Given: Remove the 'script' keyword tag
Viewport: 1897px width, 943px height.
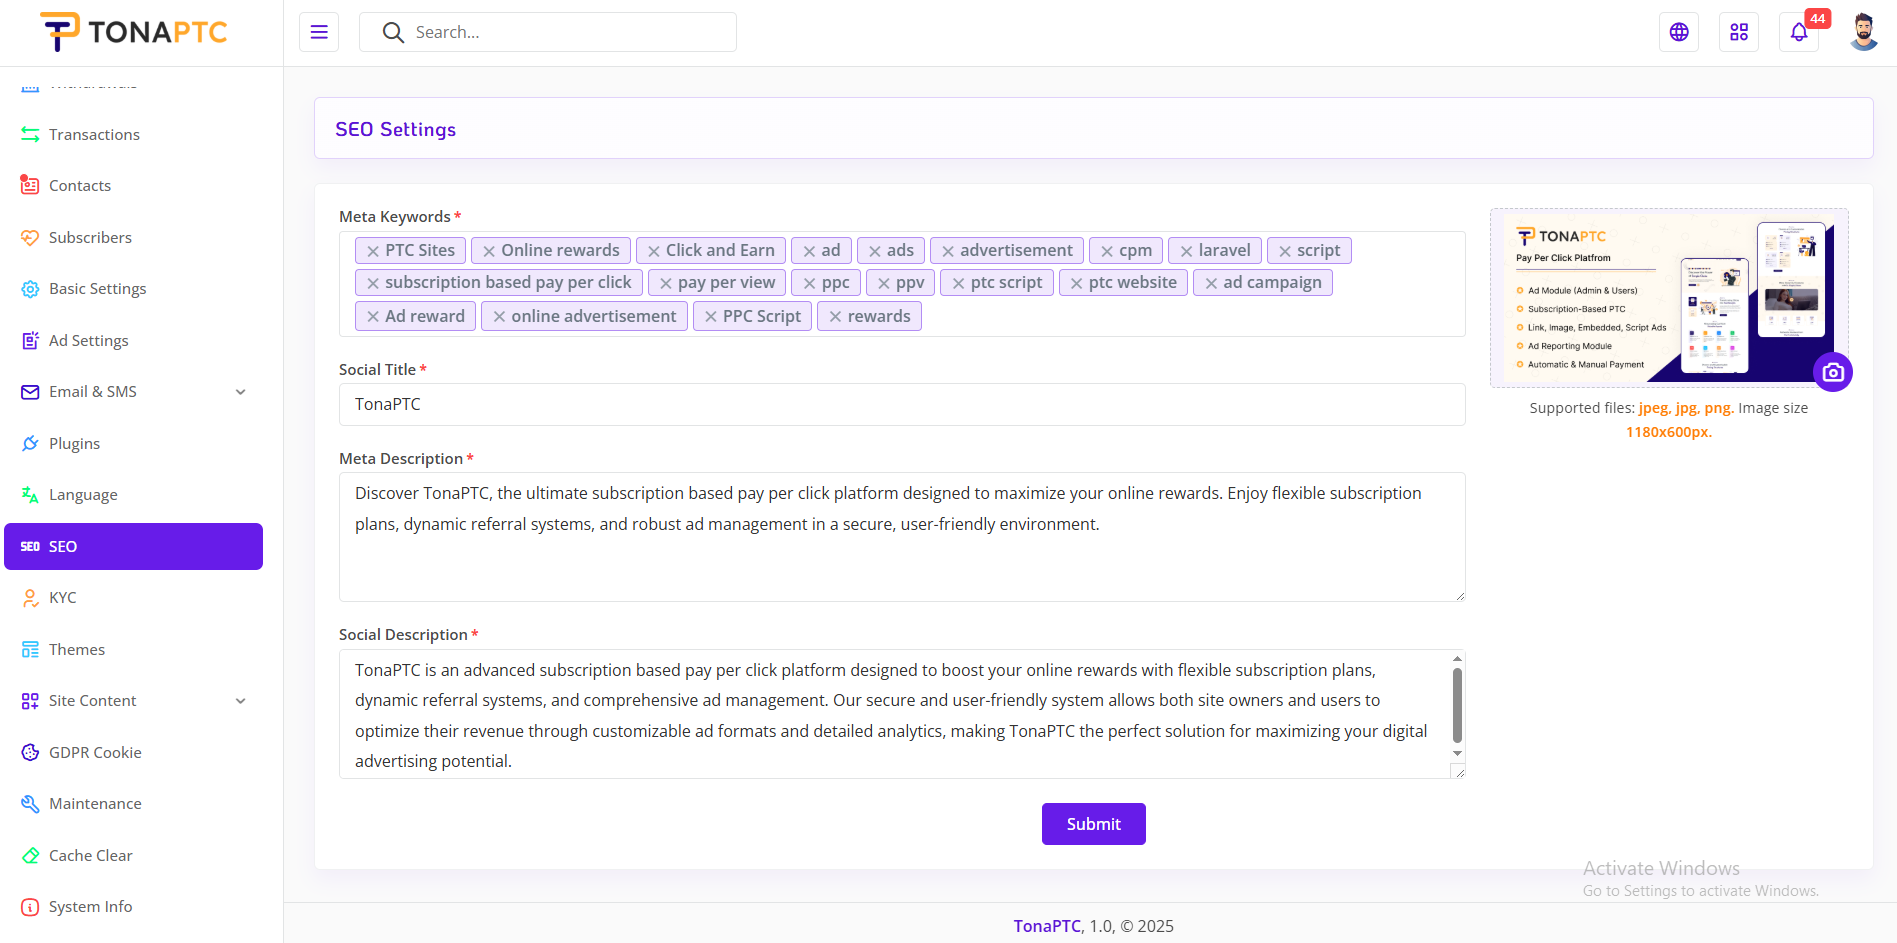Looking at the screenshot, I should (x=1285, y=251).
